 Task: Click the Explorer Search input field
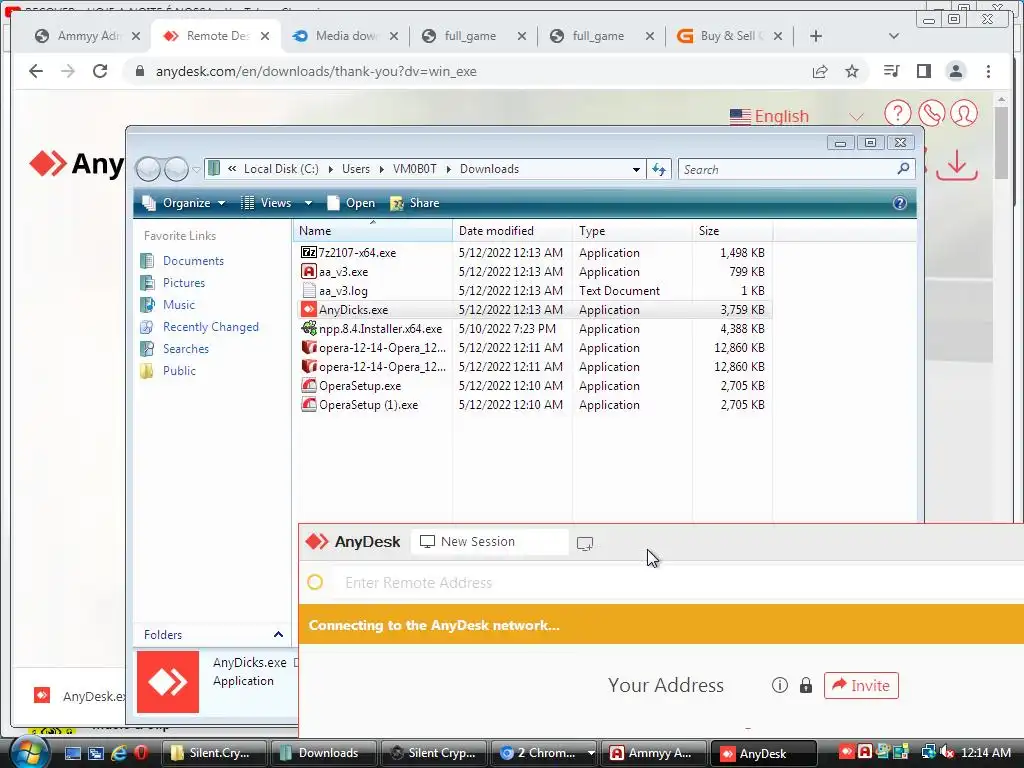(787, 169)
